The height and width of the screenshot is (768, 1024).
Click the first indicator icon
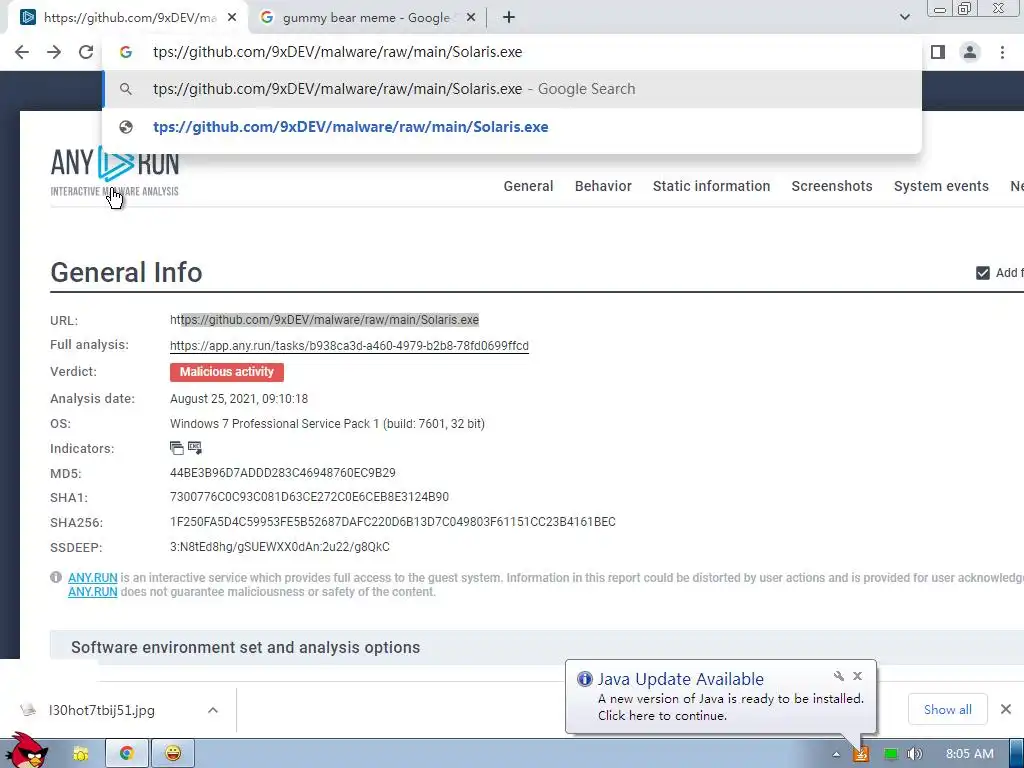pos(176,448)
